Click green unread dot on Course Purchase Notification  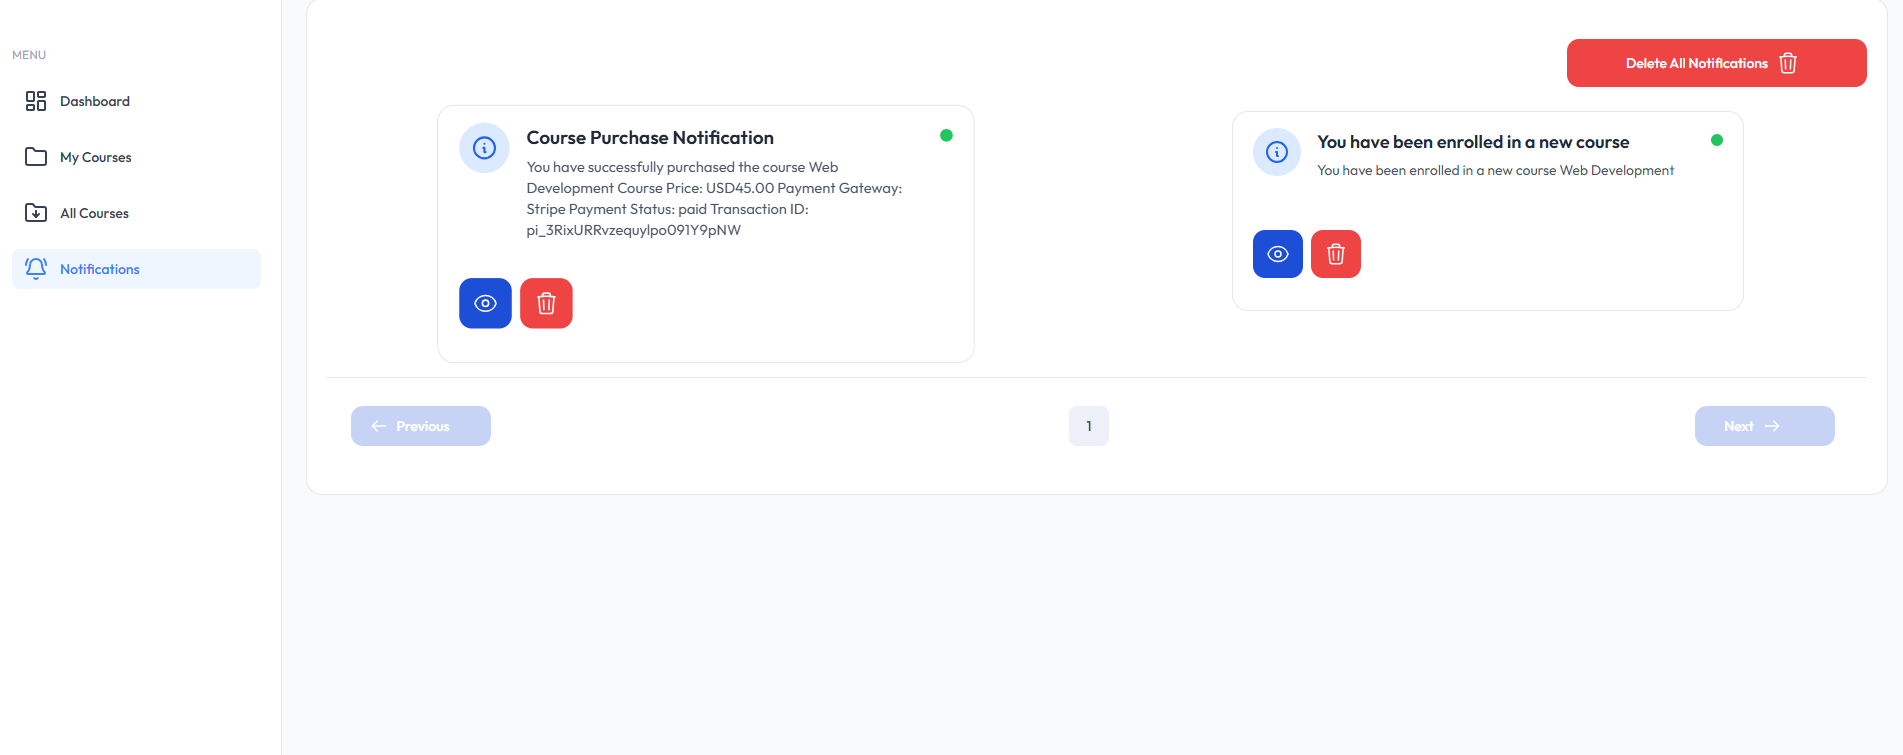(946, 135)
